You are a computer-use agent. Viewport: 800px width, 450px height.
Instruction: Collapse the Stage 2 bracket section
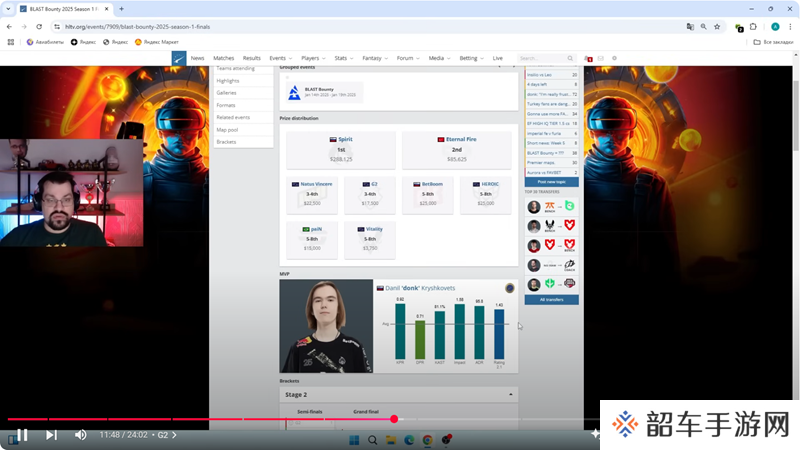[511, 395]
